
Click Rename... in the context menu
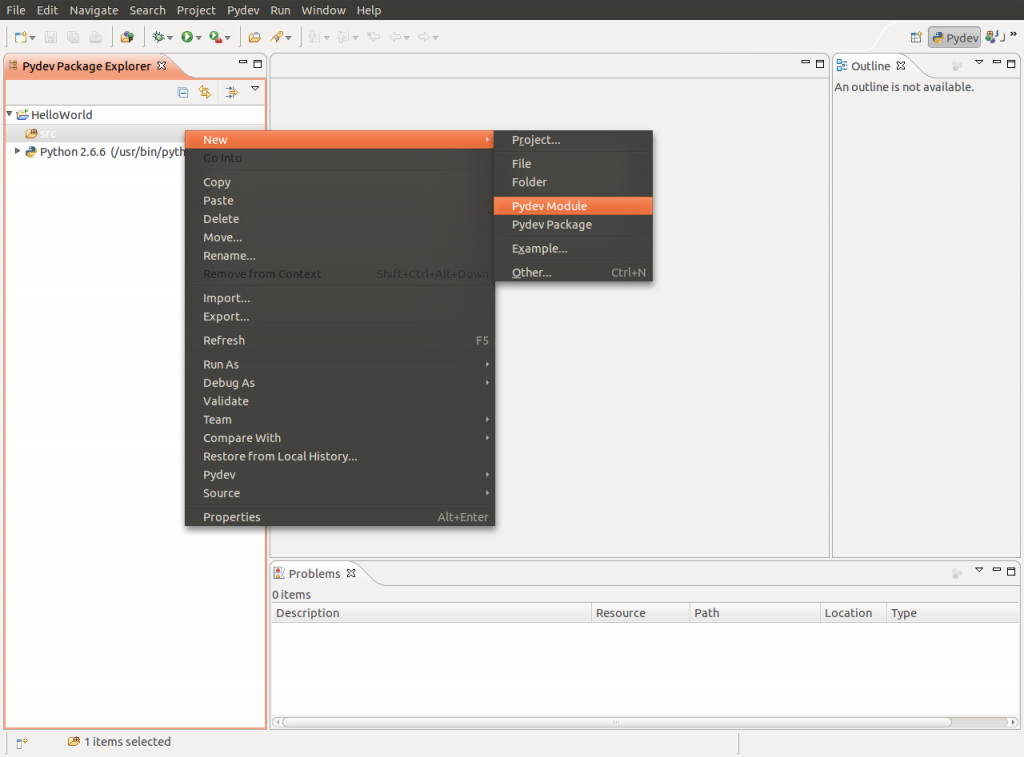pos(340,256)
